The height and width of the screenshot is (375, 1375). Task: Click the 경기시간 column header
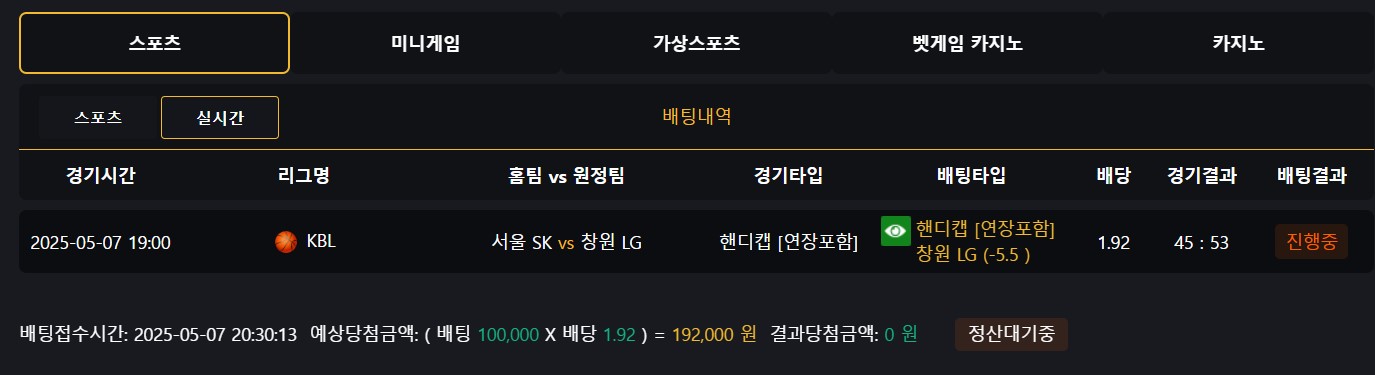(x=100, y=176)
